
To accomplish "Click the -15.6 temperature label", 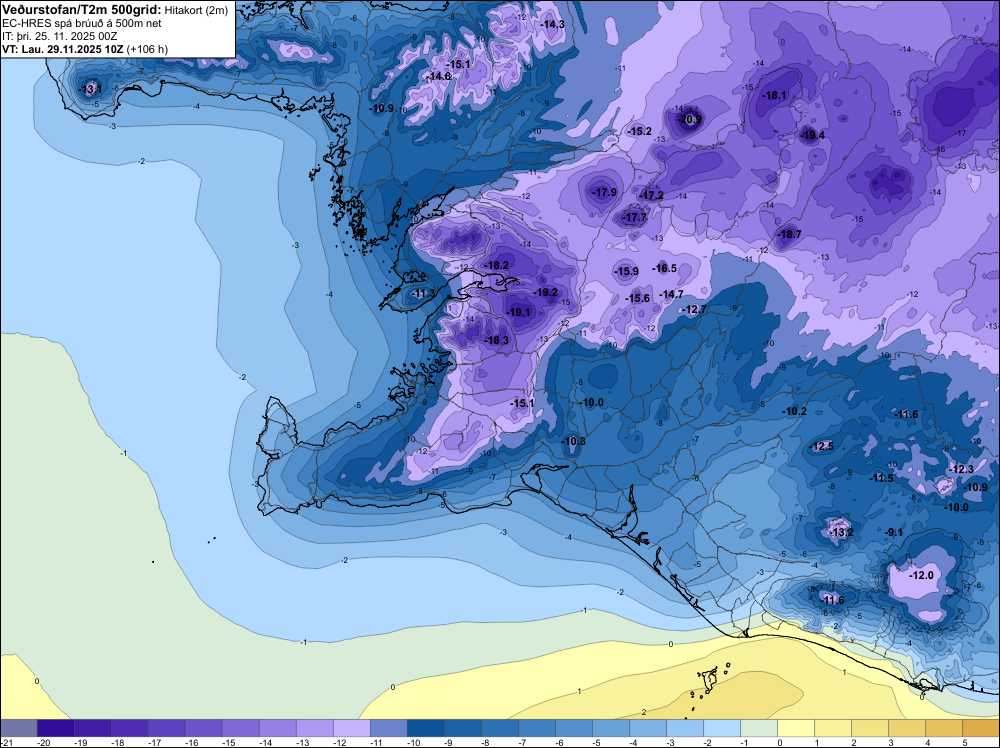I will 638,298.
